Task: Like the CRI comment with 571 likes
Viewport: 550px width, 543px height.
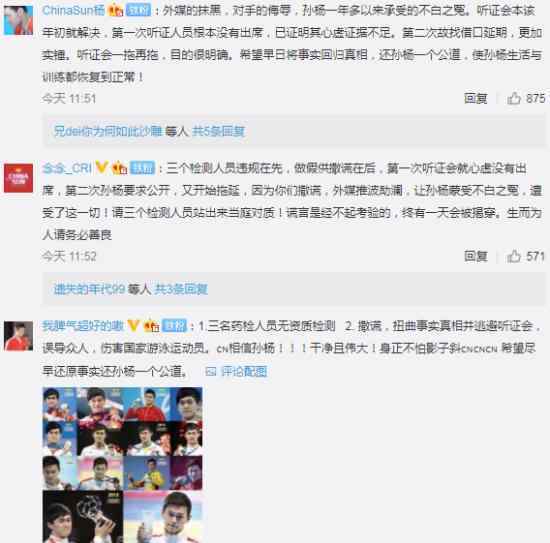Action: 514,256
